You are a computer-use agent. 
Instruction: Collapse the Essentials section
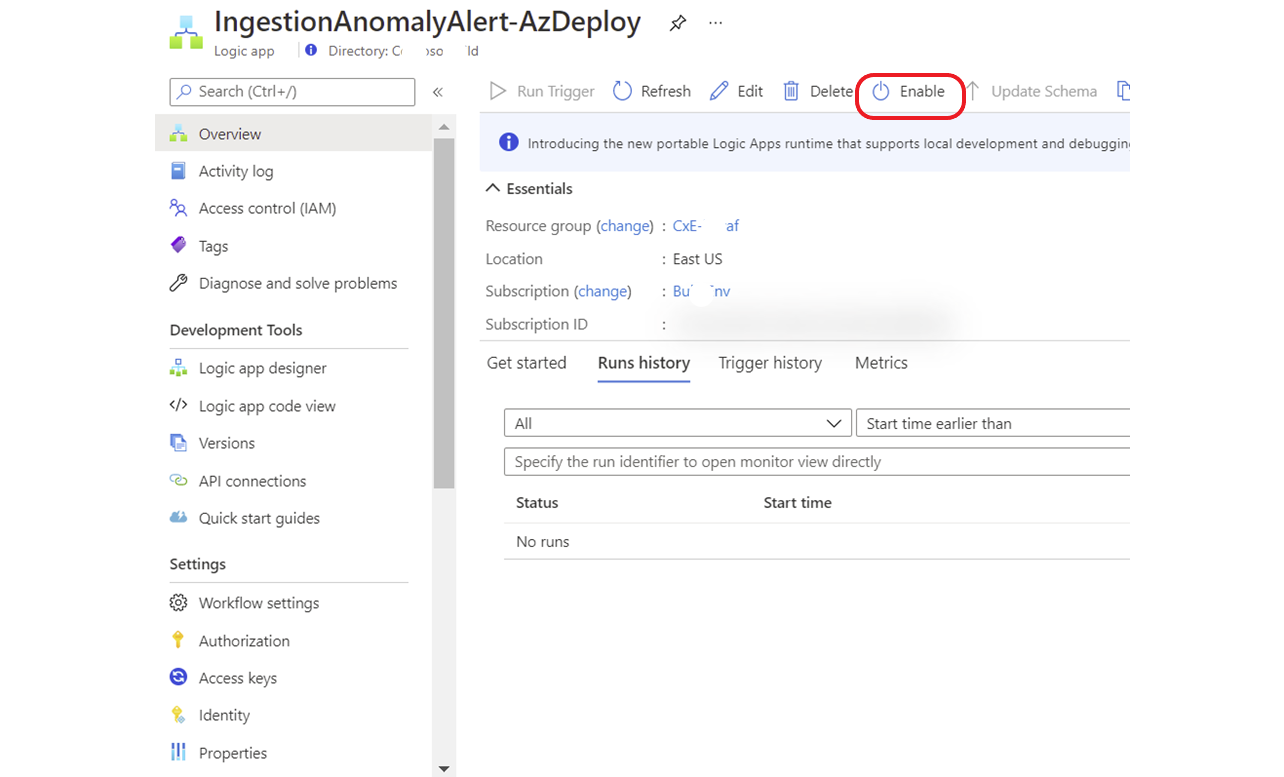[529, 188]
